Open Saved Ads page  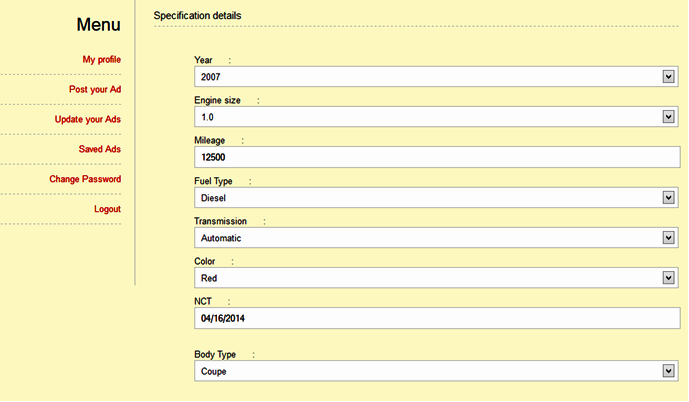click(x=100, y=150)
